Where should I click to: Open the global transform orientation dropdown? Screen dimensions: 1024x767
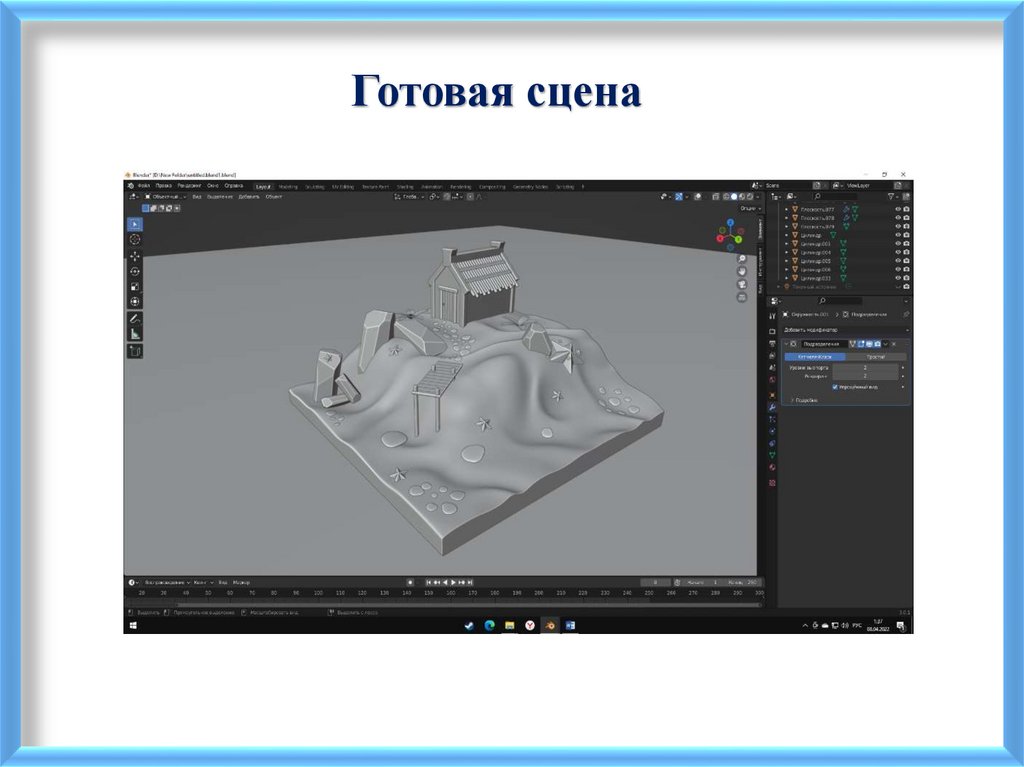tap(409, 197)
